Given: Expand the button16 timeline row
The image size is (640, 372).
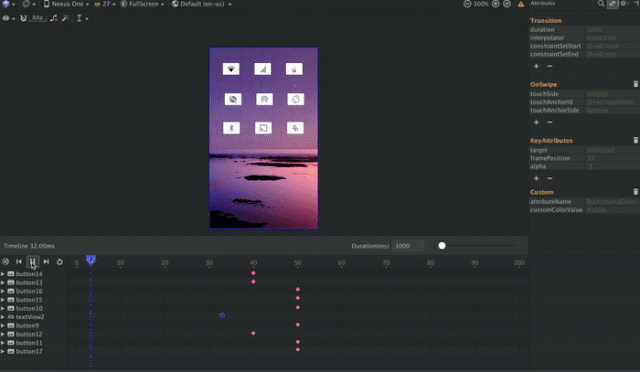Looking at the screenshot, I should click(x=3, y=291).
